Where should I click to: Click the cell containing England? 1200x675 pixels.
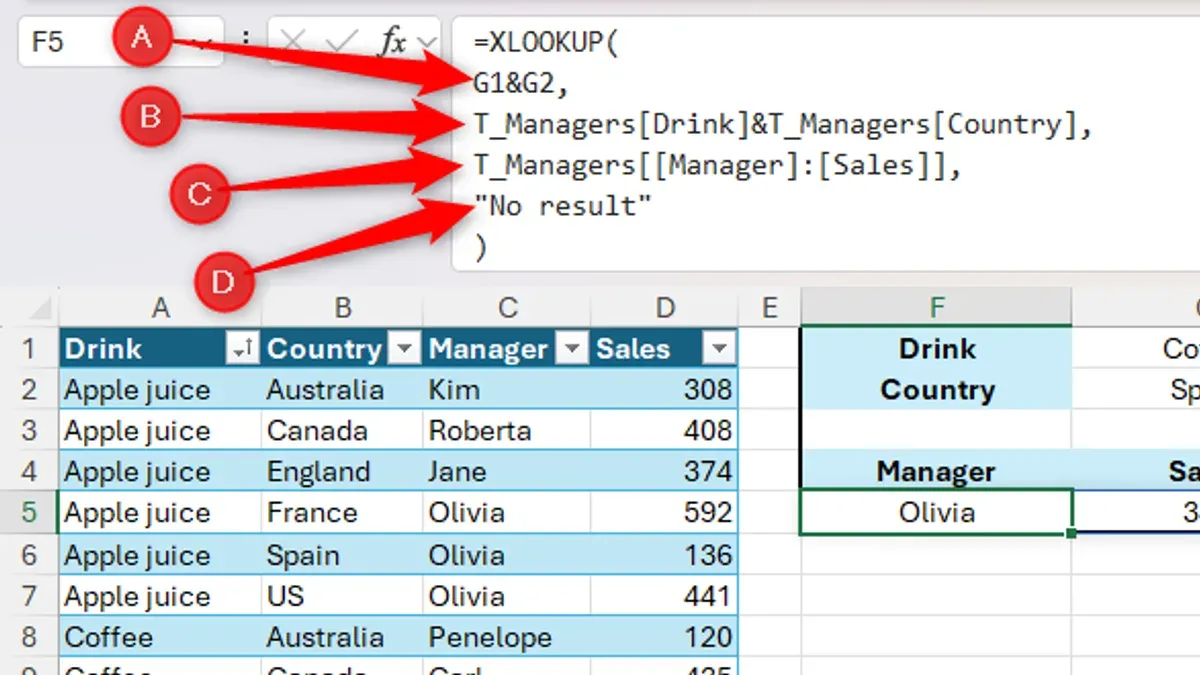click(x=342, y=472)
